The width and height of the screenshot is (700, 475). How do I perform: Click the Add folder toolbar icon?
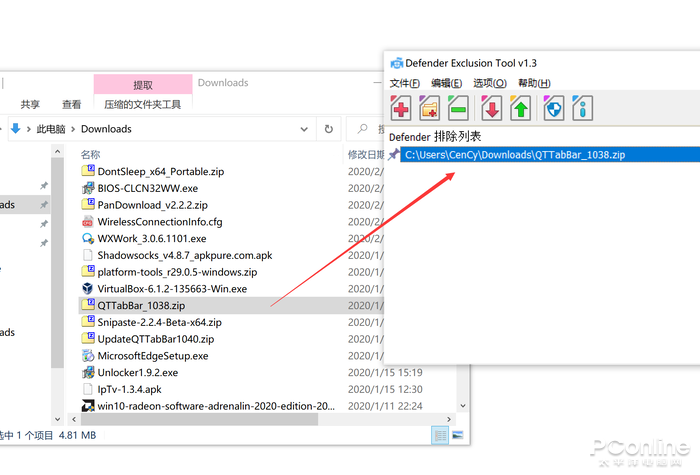[429, 108]
